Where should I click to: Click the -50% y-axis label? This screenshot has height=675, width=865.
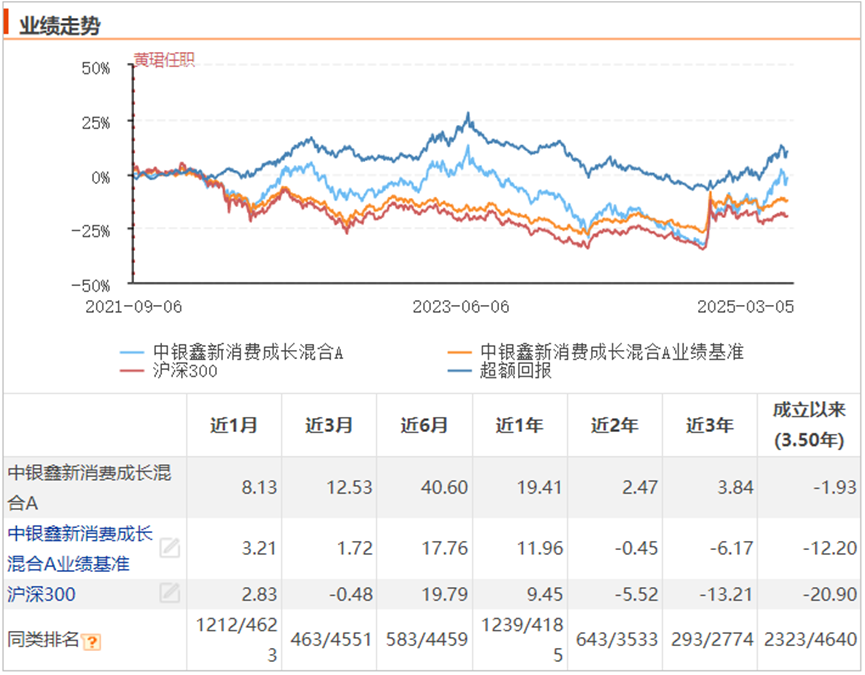91,286
